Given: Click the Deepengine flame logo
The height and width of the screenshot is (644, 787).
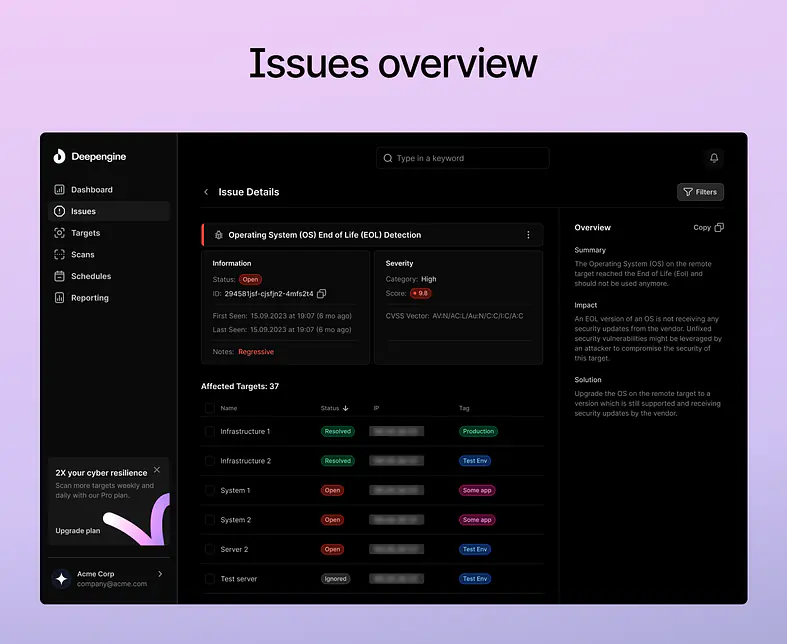Looking at the screenshot, I should click(x=59, y=156).
